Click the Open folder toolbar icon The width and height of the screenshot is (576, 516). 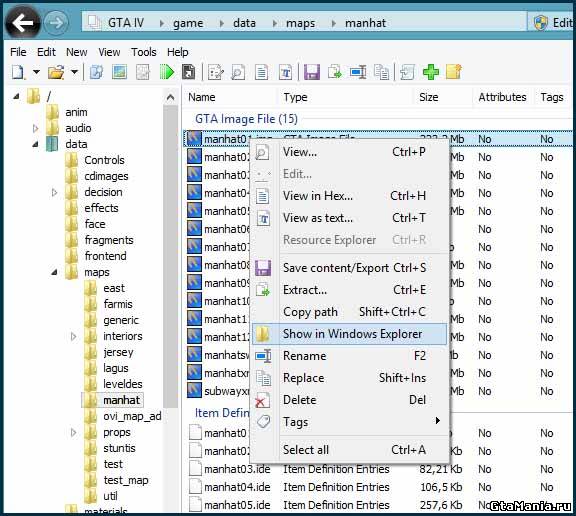click(56, 72)
